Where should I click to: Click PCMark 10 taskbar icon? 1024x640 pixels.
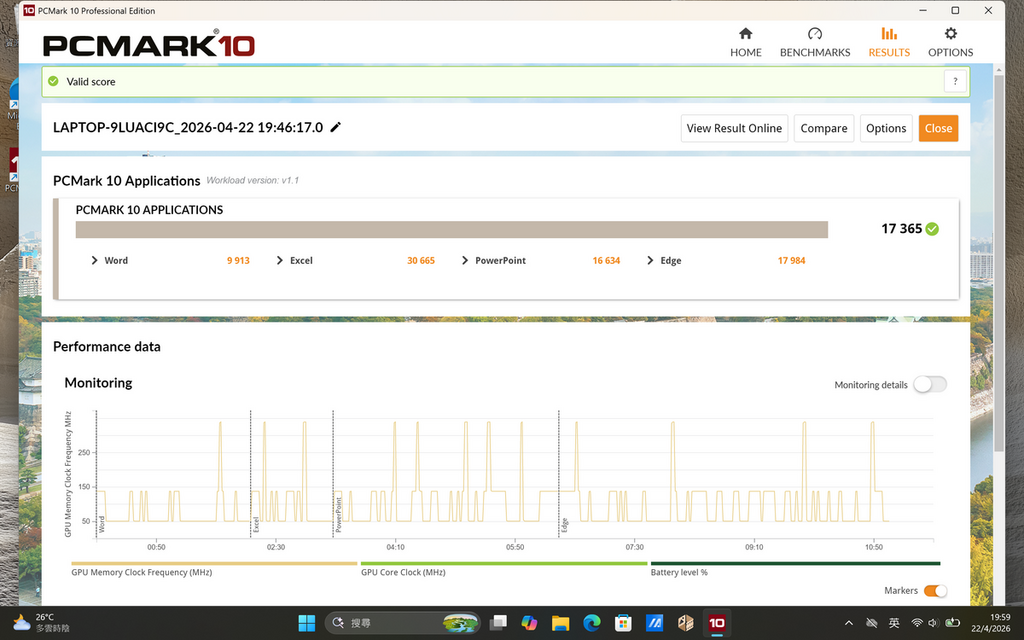coord(716,623)
